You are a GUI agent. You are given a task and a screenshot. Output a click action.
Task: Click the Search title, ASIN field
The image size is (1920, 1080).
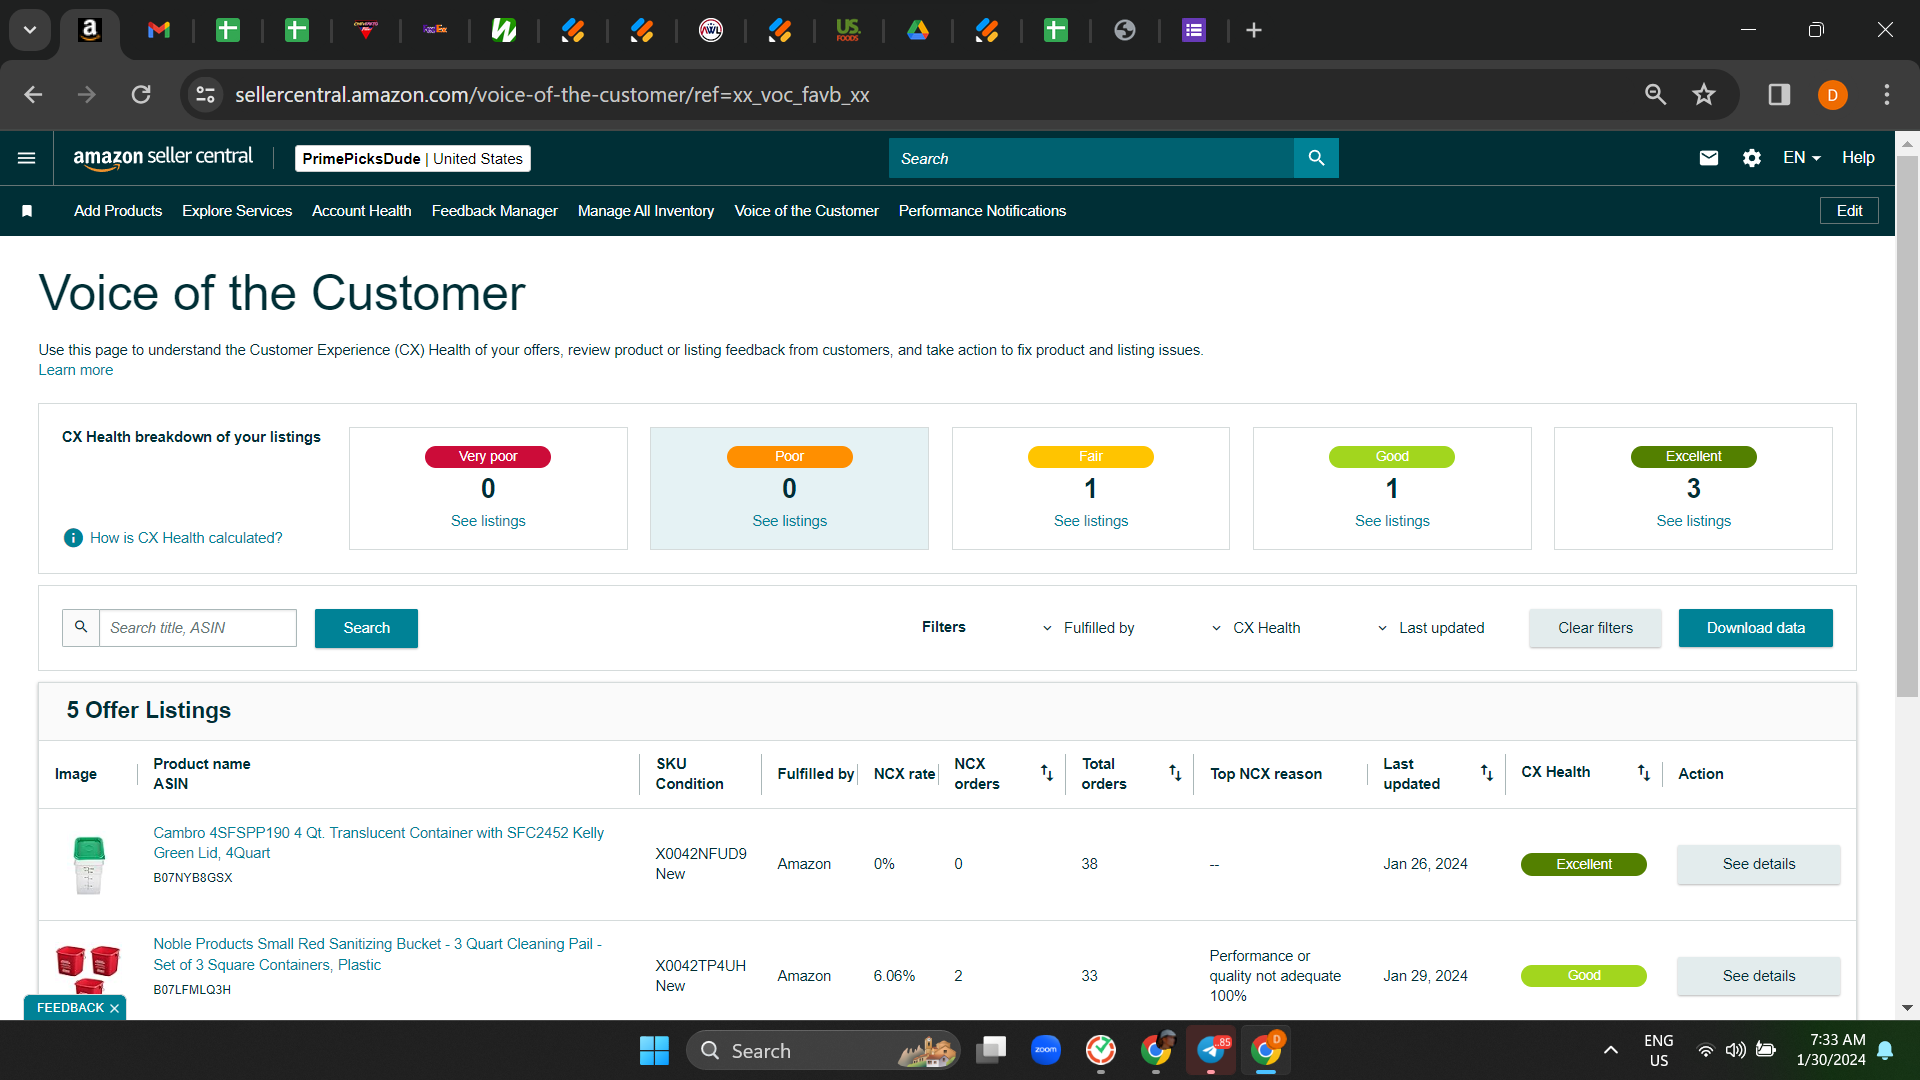click(198, 628)
